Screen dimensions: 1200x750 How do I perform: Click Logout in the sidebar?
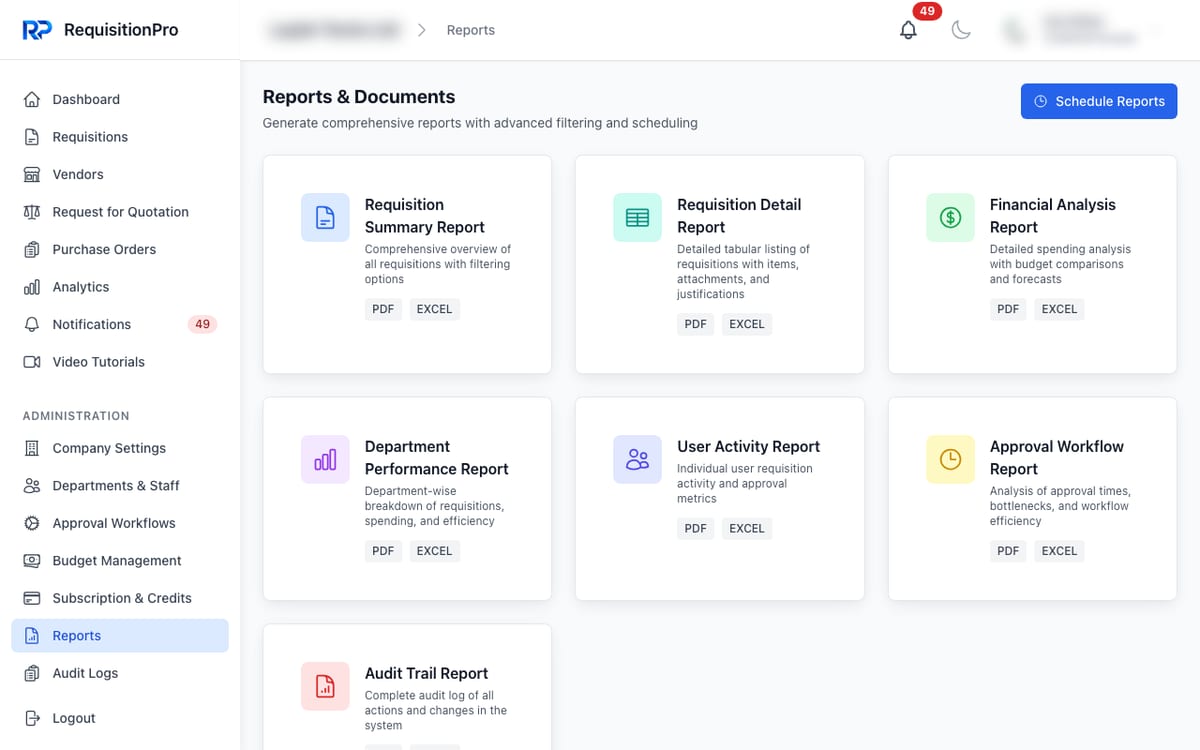pos(120,718)
